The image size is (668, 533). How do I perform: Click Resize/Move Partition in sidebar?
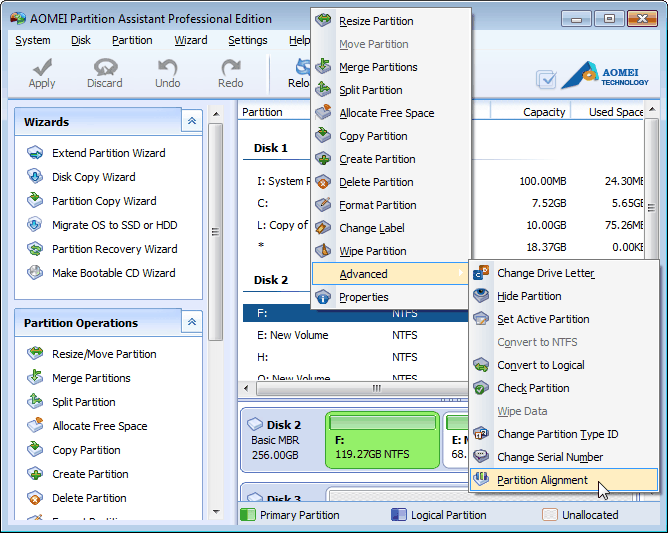(x=104, y=354)
